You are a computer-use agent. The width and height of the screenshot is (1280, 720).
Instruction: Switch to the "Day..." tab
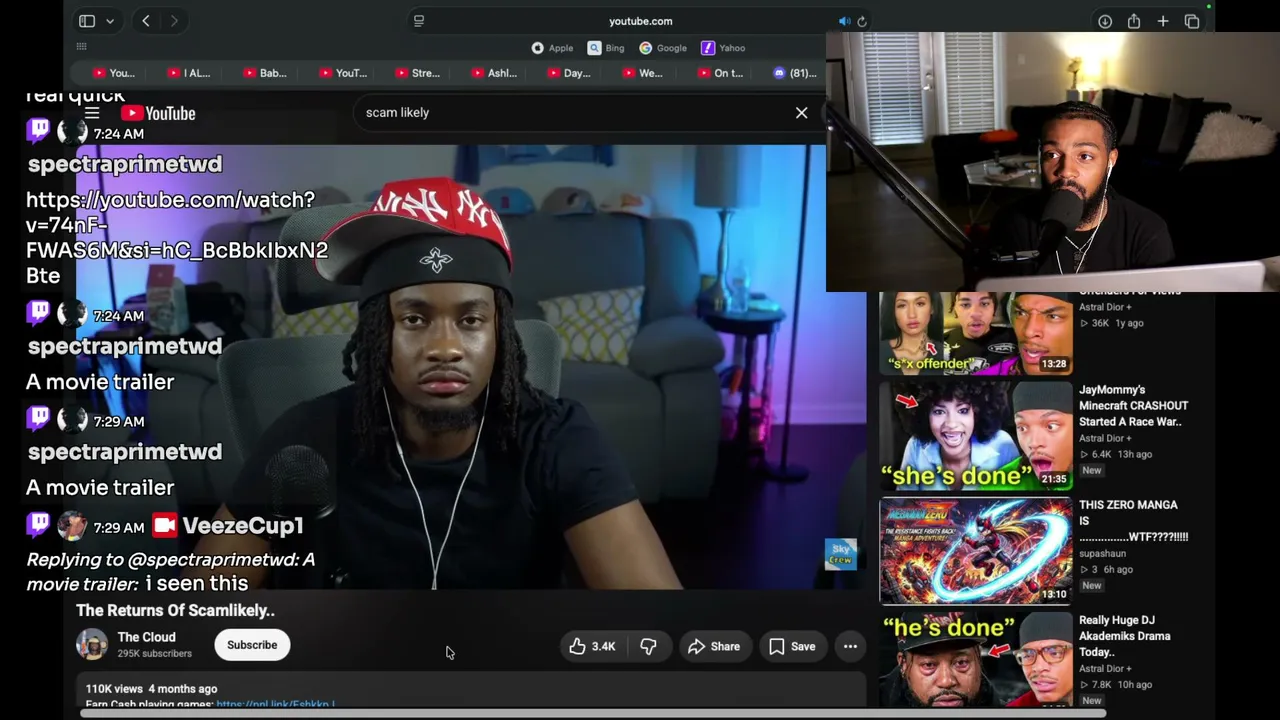click(x=569, y=73)
